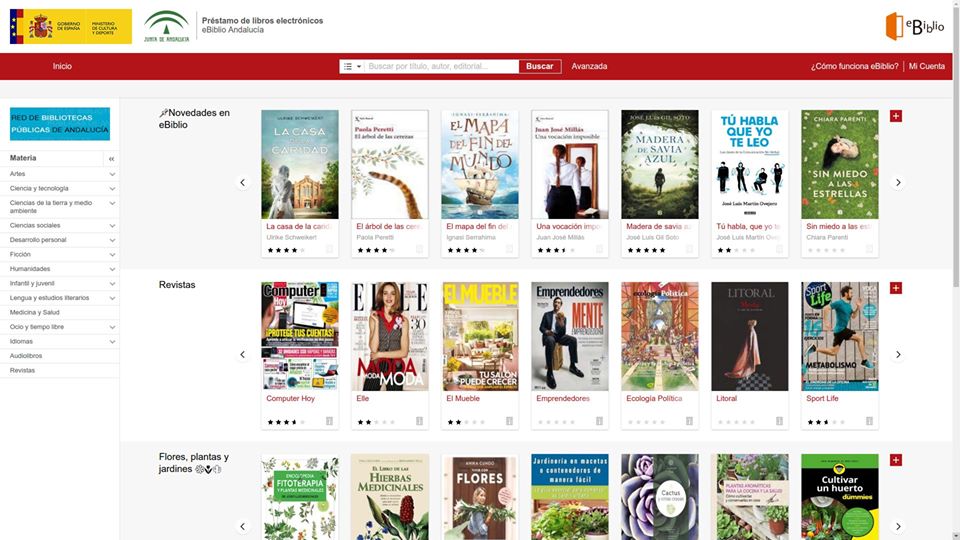Go to Inicio in the navigation bar
960x540 pixels.
62,67
